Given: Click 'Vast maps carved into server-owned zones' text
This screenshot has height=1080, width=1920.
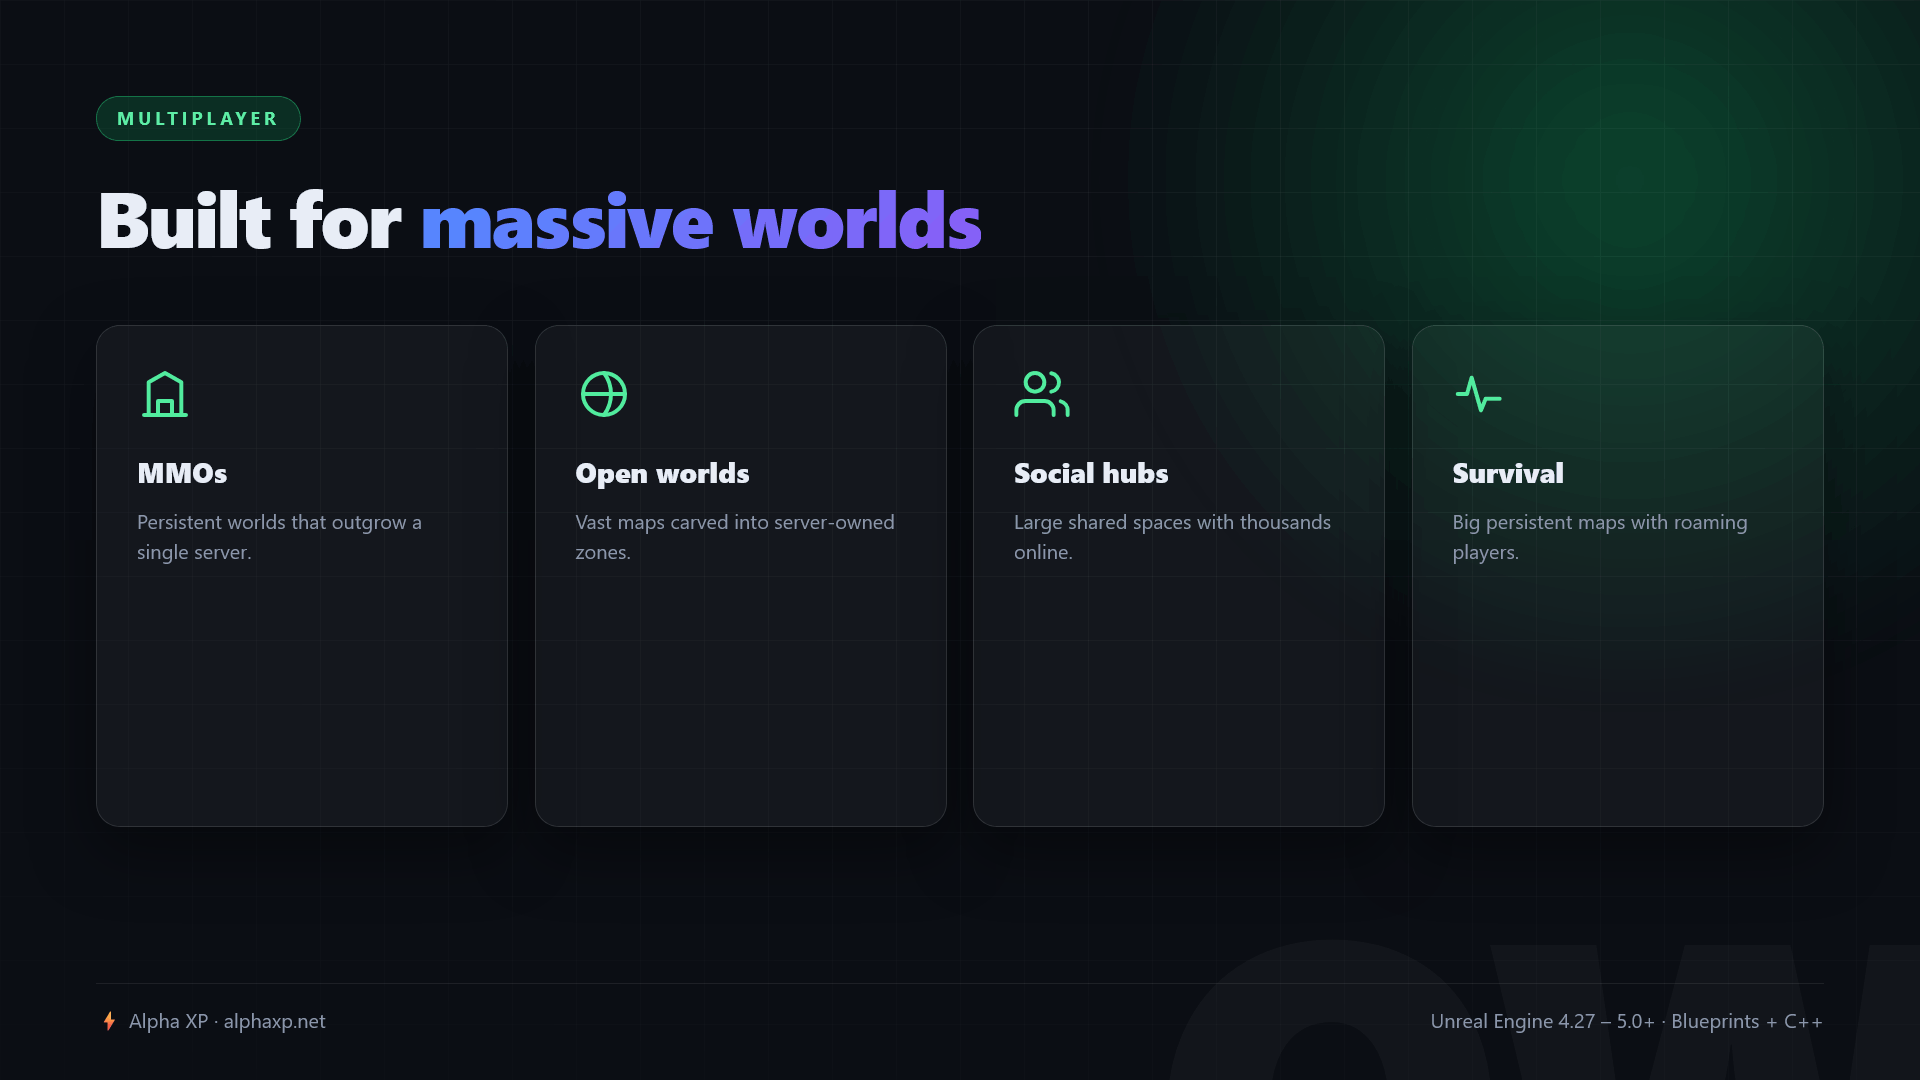Looking at the screenshot, I should pyautogui.click(x=735, y=537).
